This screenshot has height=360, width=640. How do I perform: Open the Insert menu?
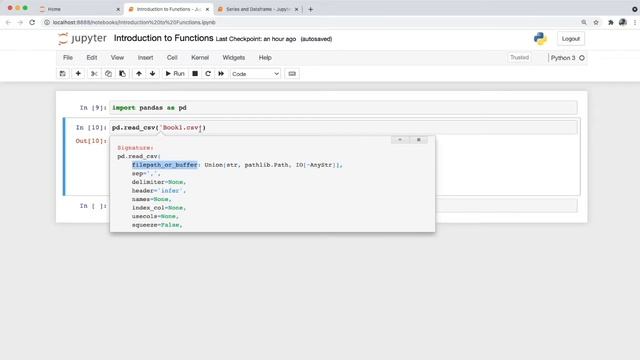(x=145, y=58)
